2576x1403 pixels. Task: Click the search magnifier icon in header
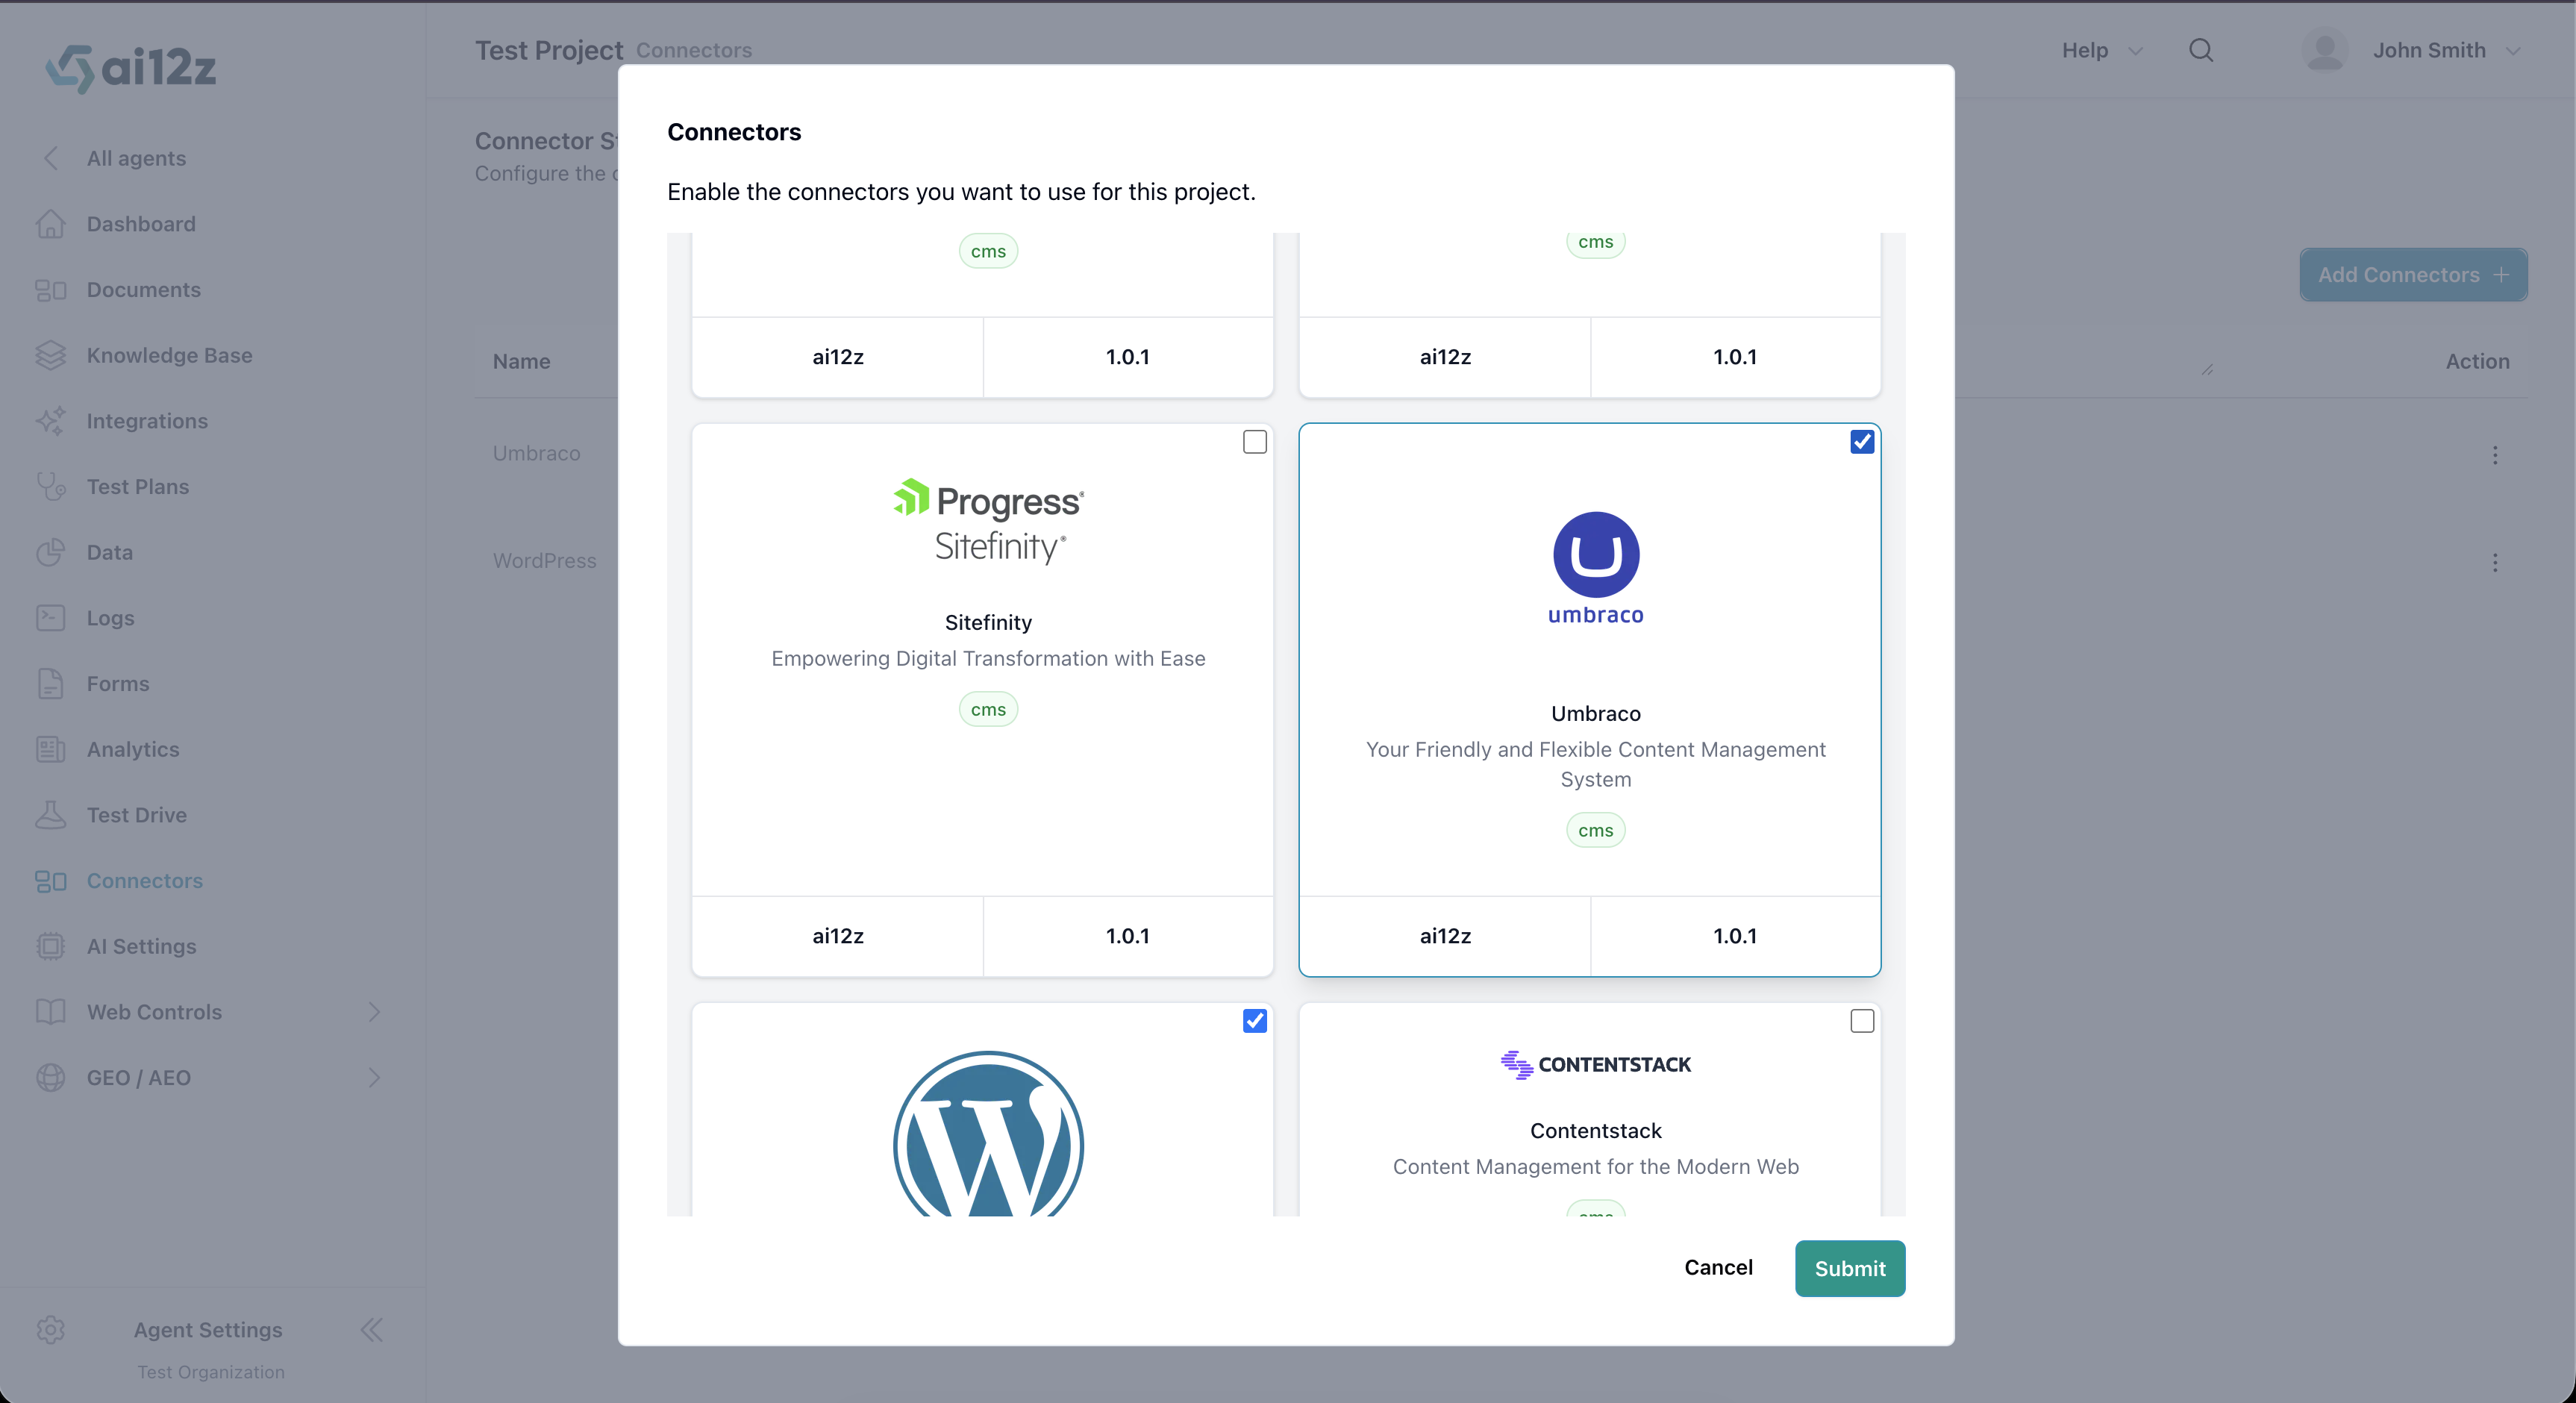click(x=2201, y=50)
